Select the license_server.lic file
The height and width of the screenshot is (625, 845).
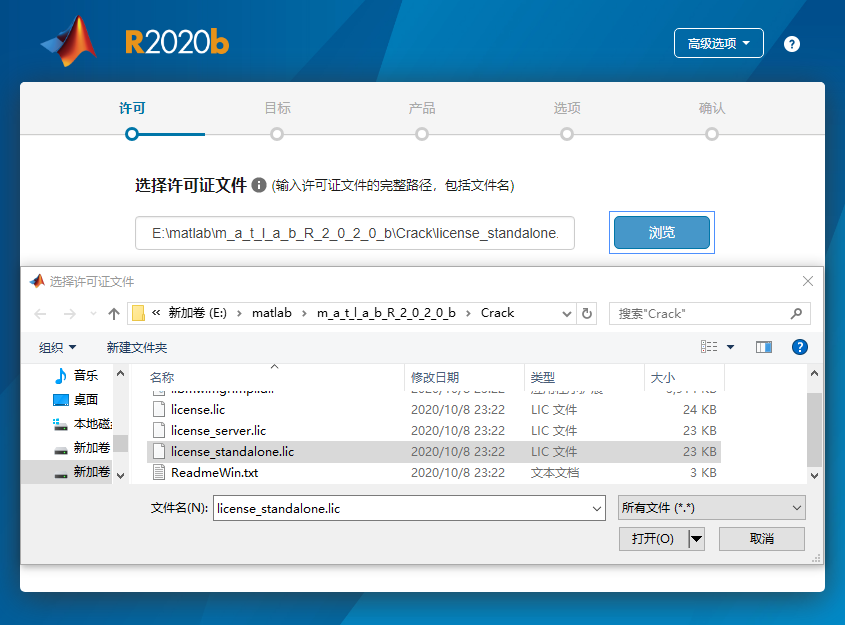pyautogui.click(x=218, y=430)
